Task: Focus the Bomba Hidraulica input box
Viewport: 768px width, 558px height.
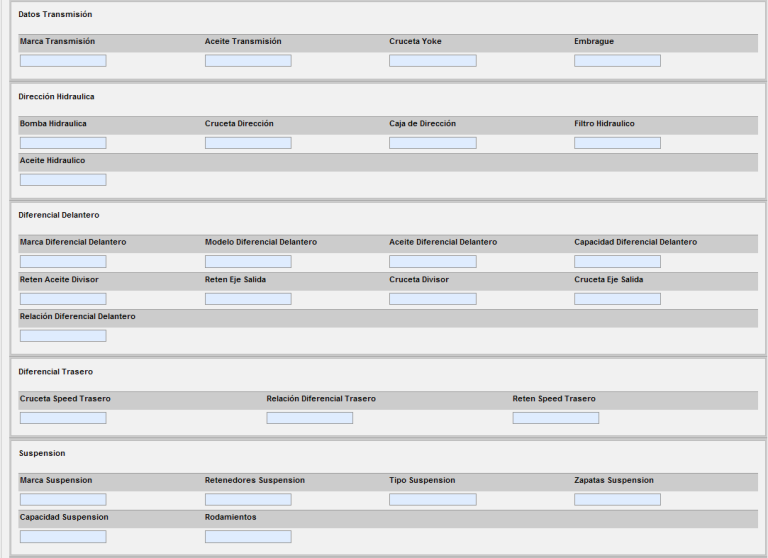Action: [x=63, y=143]
